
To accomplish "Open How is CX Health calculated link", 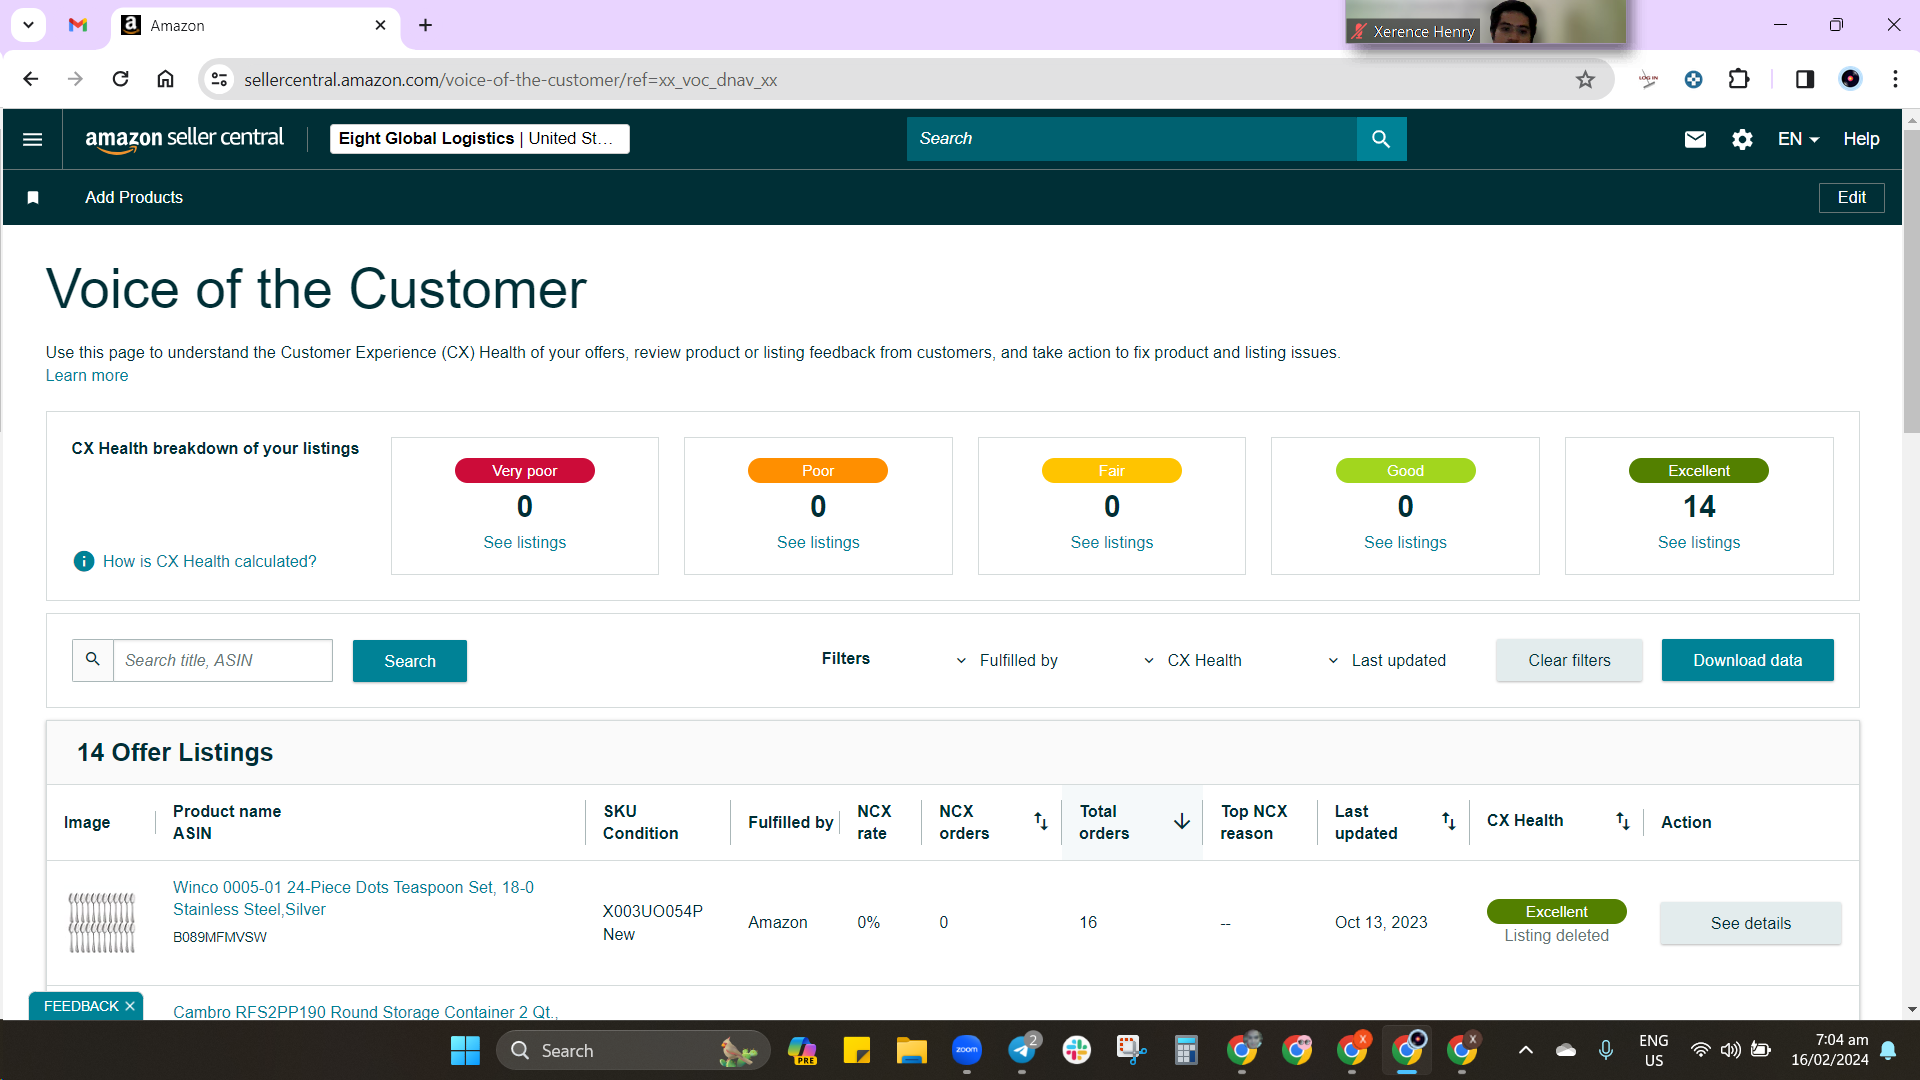I will [x=209, y=561].
